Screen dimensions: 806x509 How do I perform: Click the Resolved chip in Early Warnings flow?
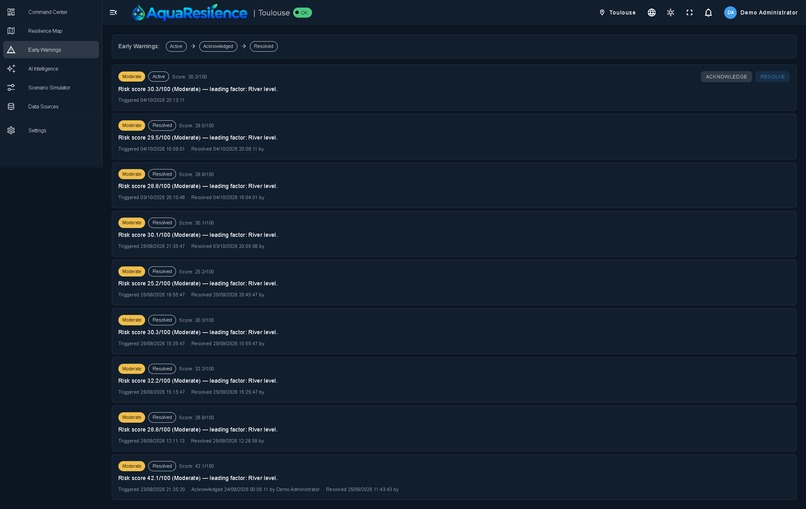(264, 46)
